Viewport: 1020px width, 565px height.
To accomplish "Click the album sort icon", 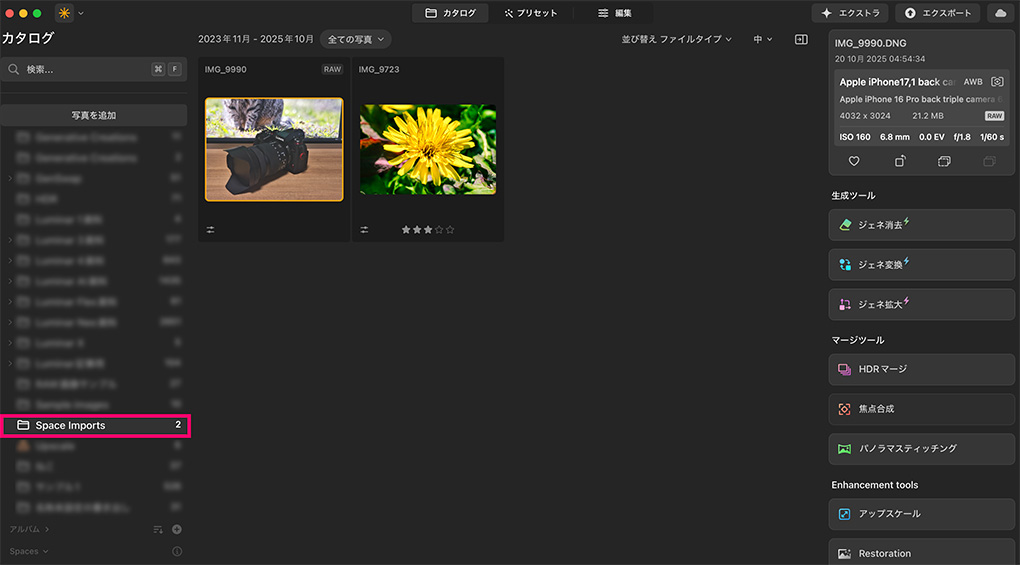I will coord(157,529).
